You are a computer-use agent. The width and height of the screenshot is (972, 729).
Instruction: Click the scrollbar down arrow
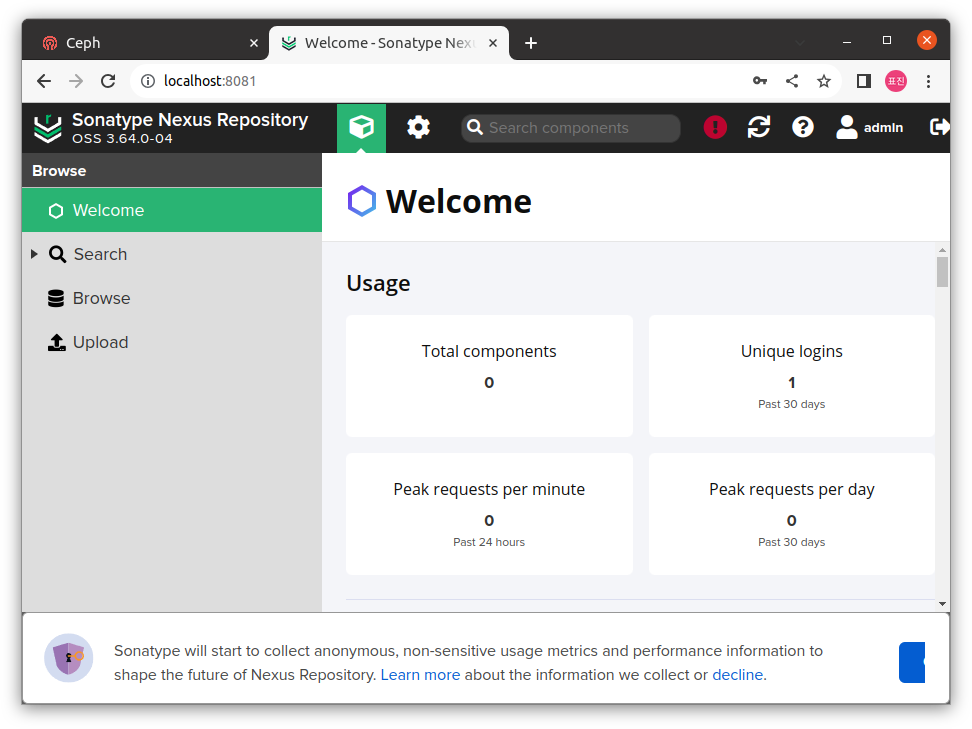[942, 604]
